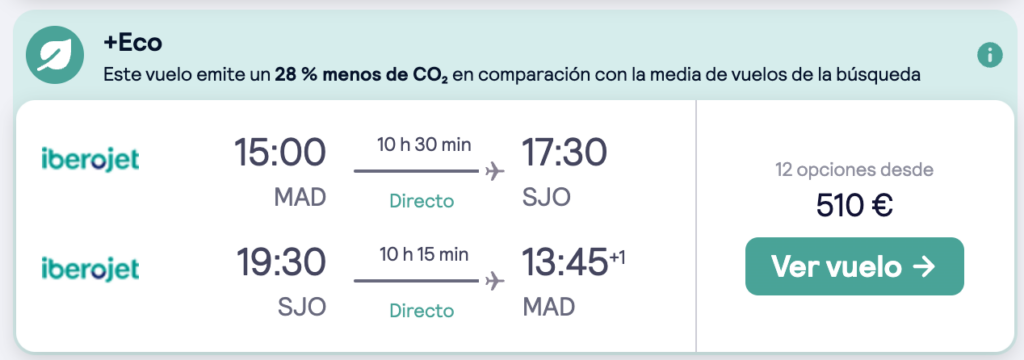Click the Ver vuelo button

(x=854, y=267)
